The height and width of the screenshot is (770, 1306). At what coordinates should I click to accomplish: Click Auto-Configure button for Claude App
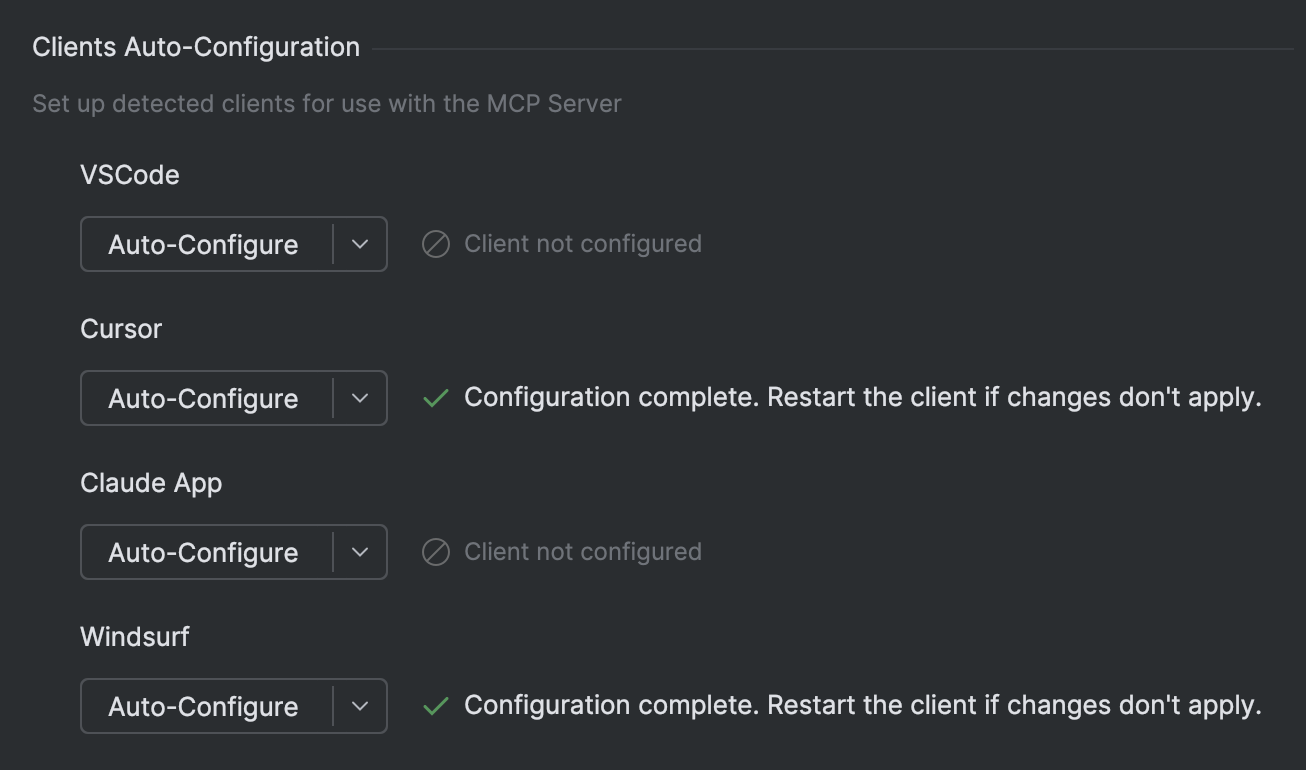pos(204,553)
